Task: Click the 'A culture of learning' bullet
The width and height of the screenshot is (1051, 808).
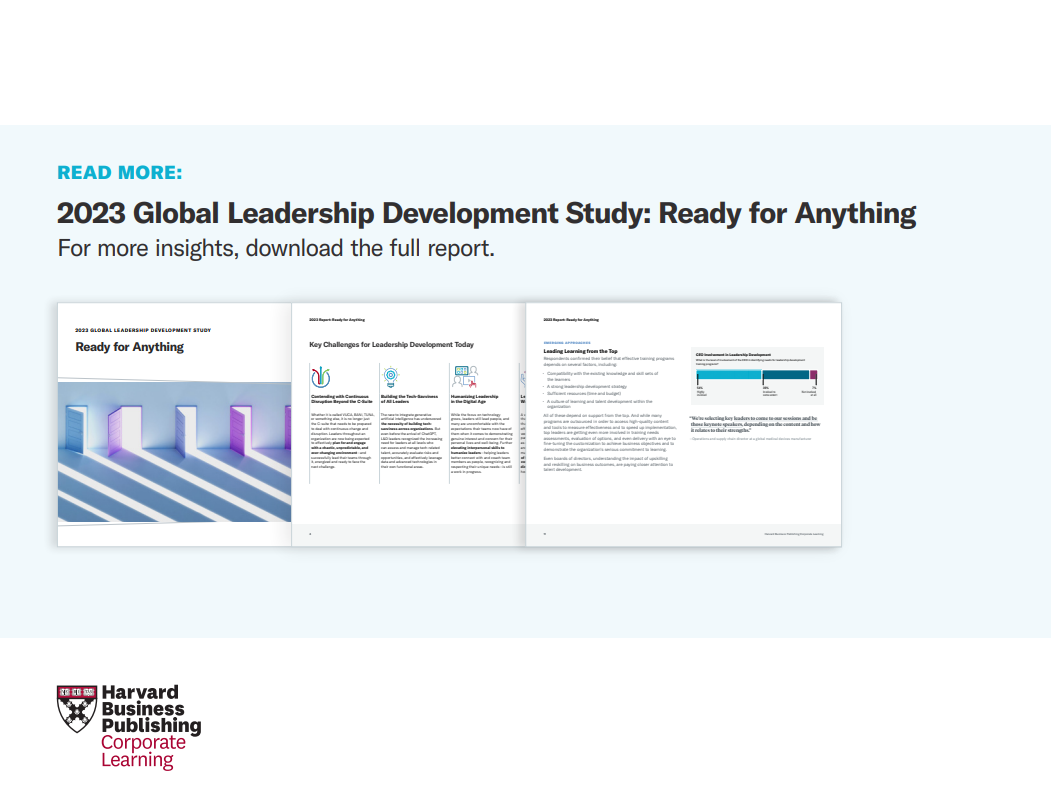Action: (x=597, y=404)
